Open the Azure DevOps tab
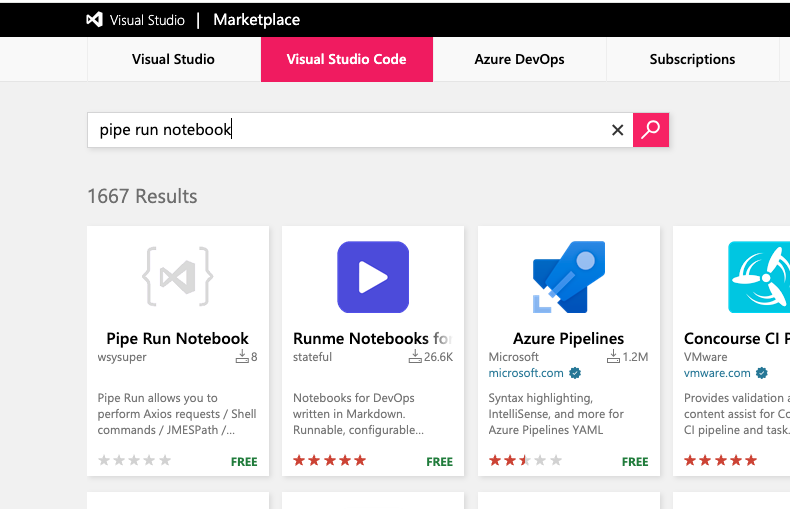 click(x=519, y=59)
